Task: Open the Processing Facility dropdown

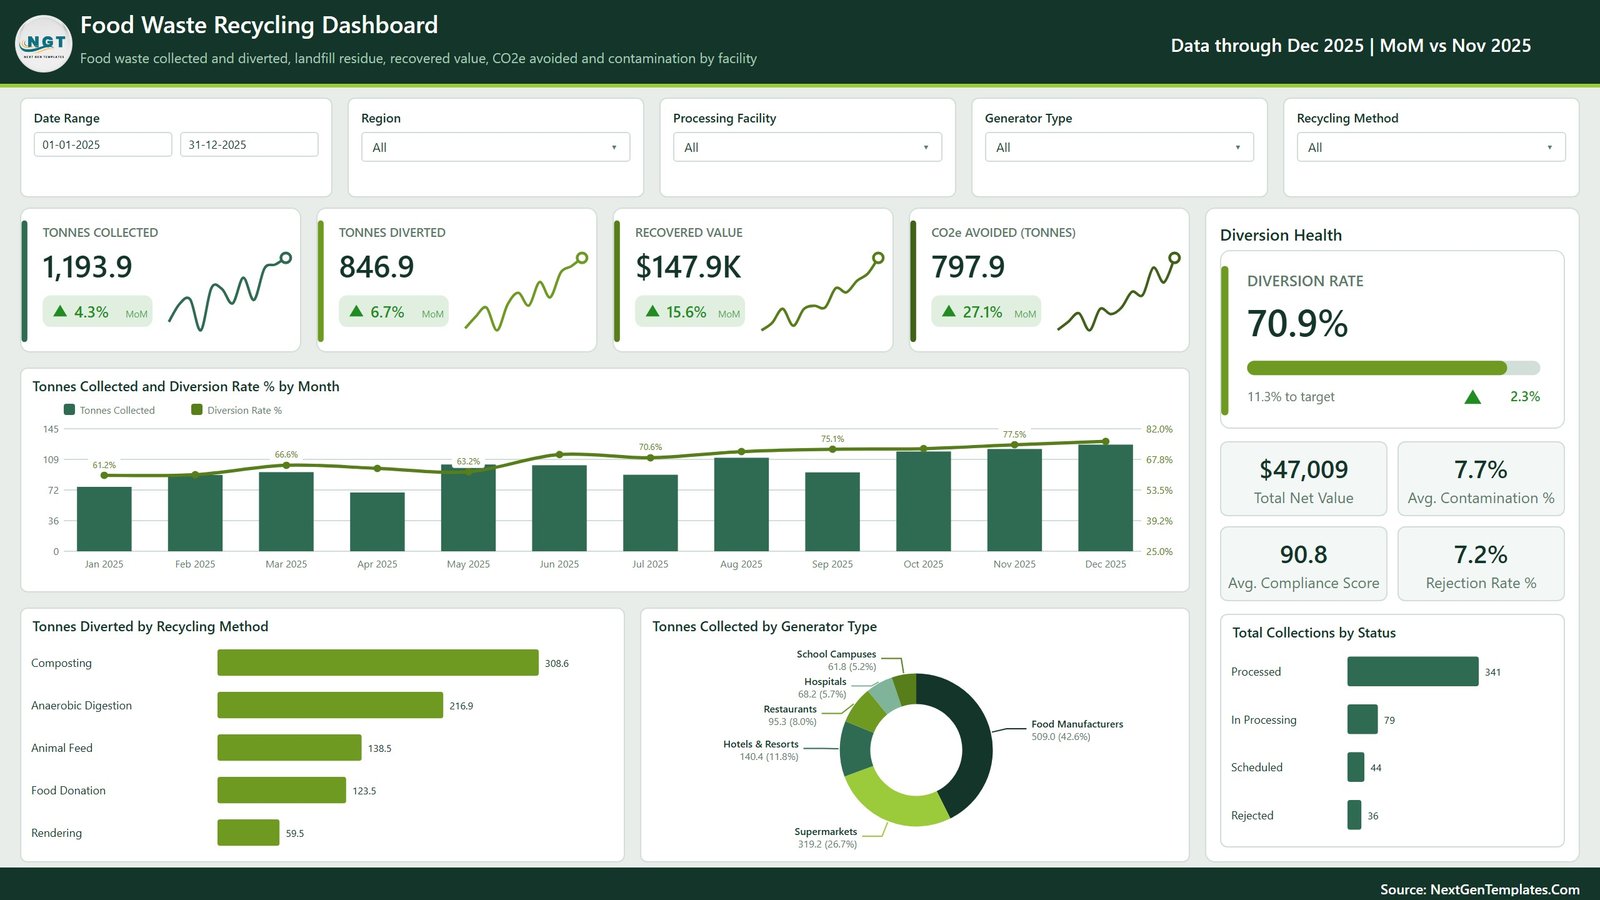Action: coord(808,147)
